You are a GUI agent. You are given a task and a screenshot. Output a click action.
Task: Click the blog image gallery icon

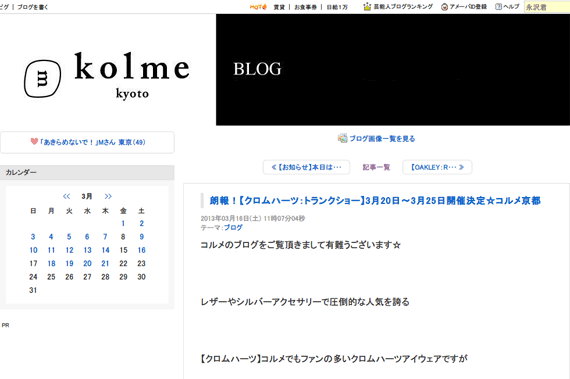(x=342, y=138)
